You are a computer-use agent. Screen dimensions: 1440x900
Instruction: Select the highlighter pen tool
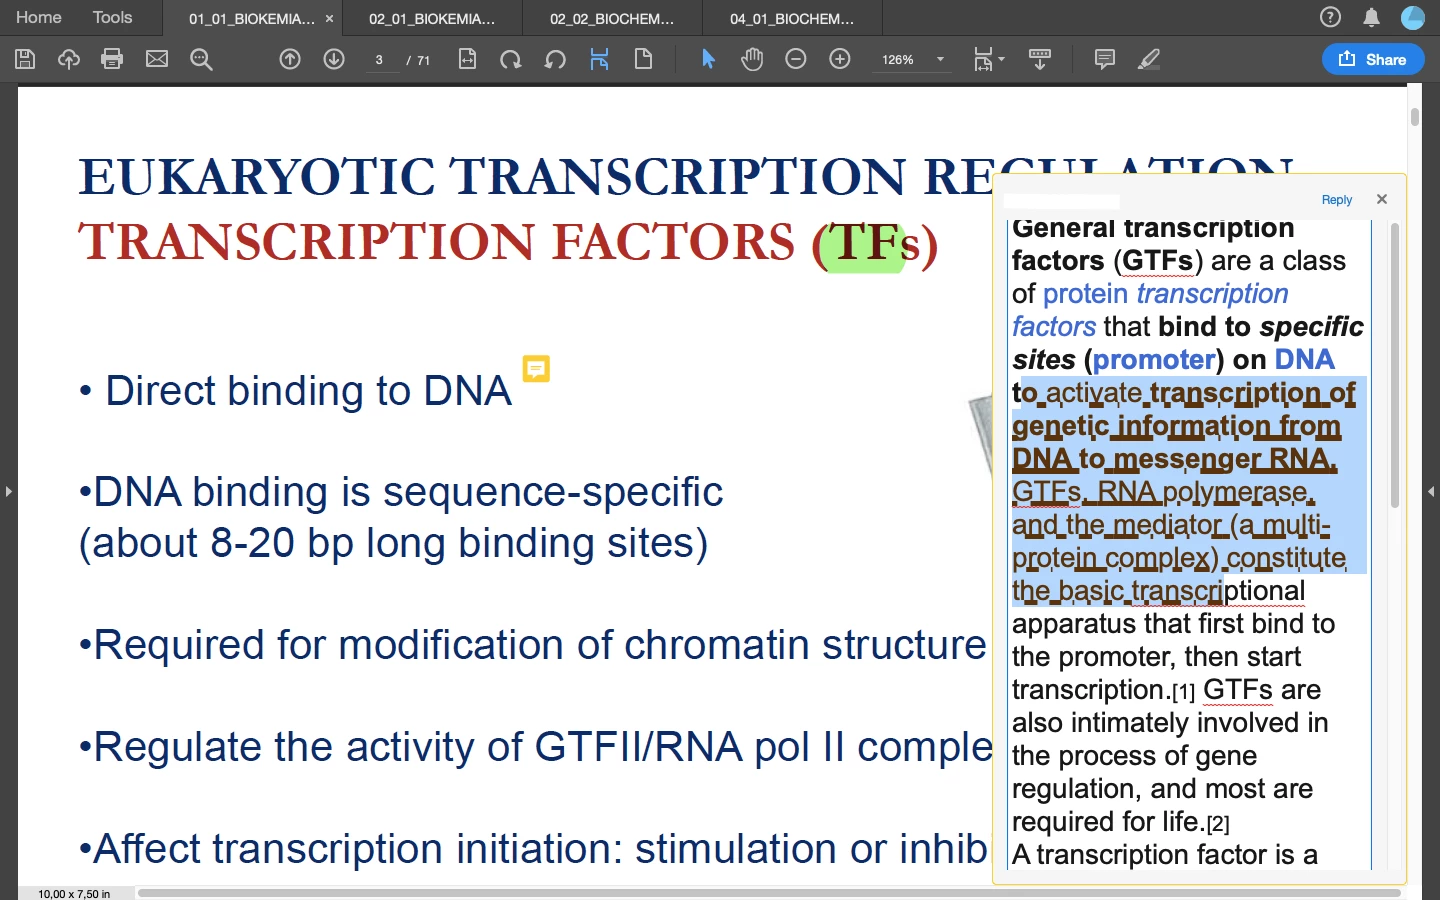coord(1149,59)
